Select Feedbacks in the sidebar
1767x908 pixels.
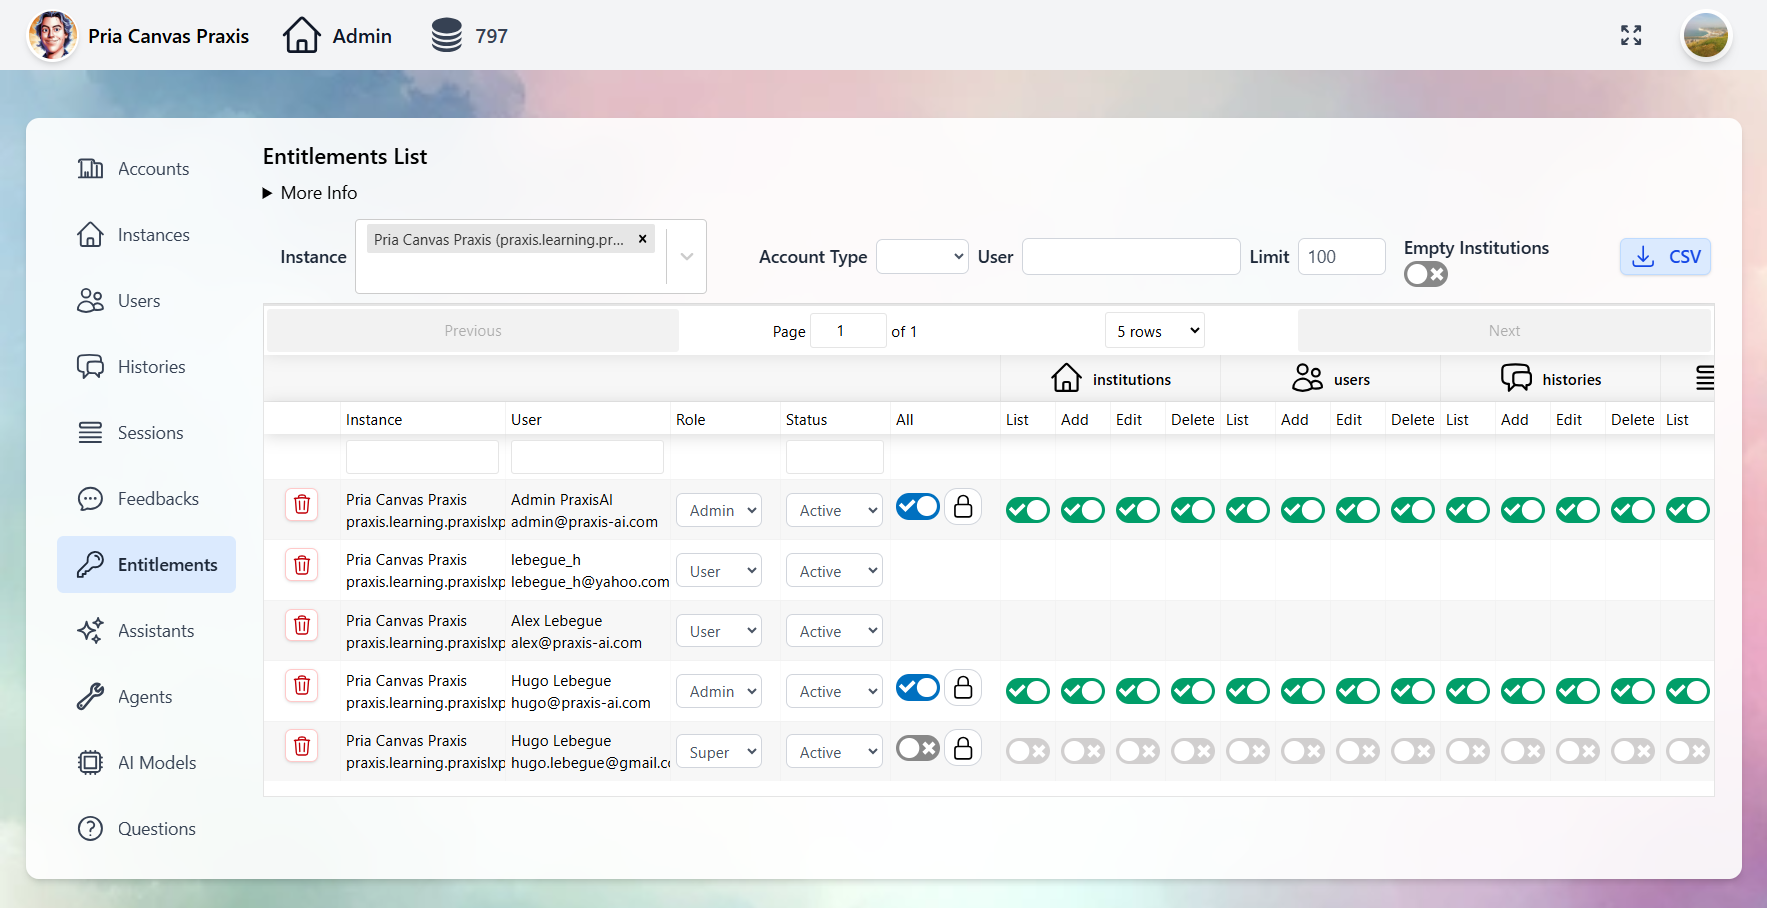point(146,499)
